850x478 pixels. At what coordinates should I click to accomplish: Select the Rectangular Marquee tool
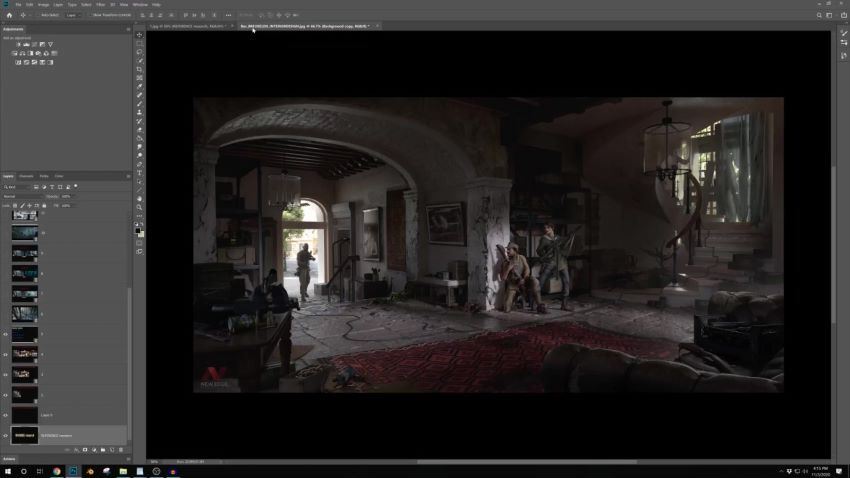[x=139, y=43]
